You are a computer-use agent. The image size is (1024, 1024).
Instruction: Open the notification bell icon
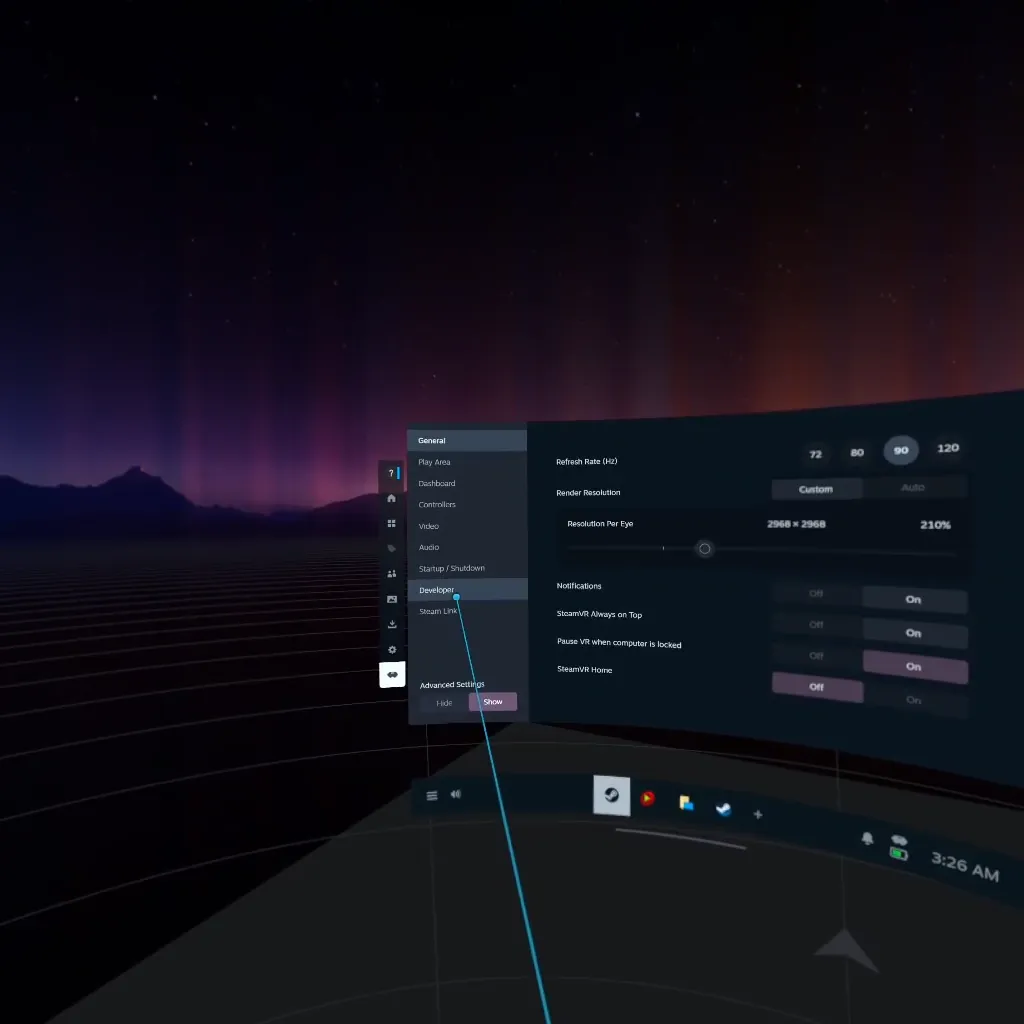867,838
